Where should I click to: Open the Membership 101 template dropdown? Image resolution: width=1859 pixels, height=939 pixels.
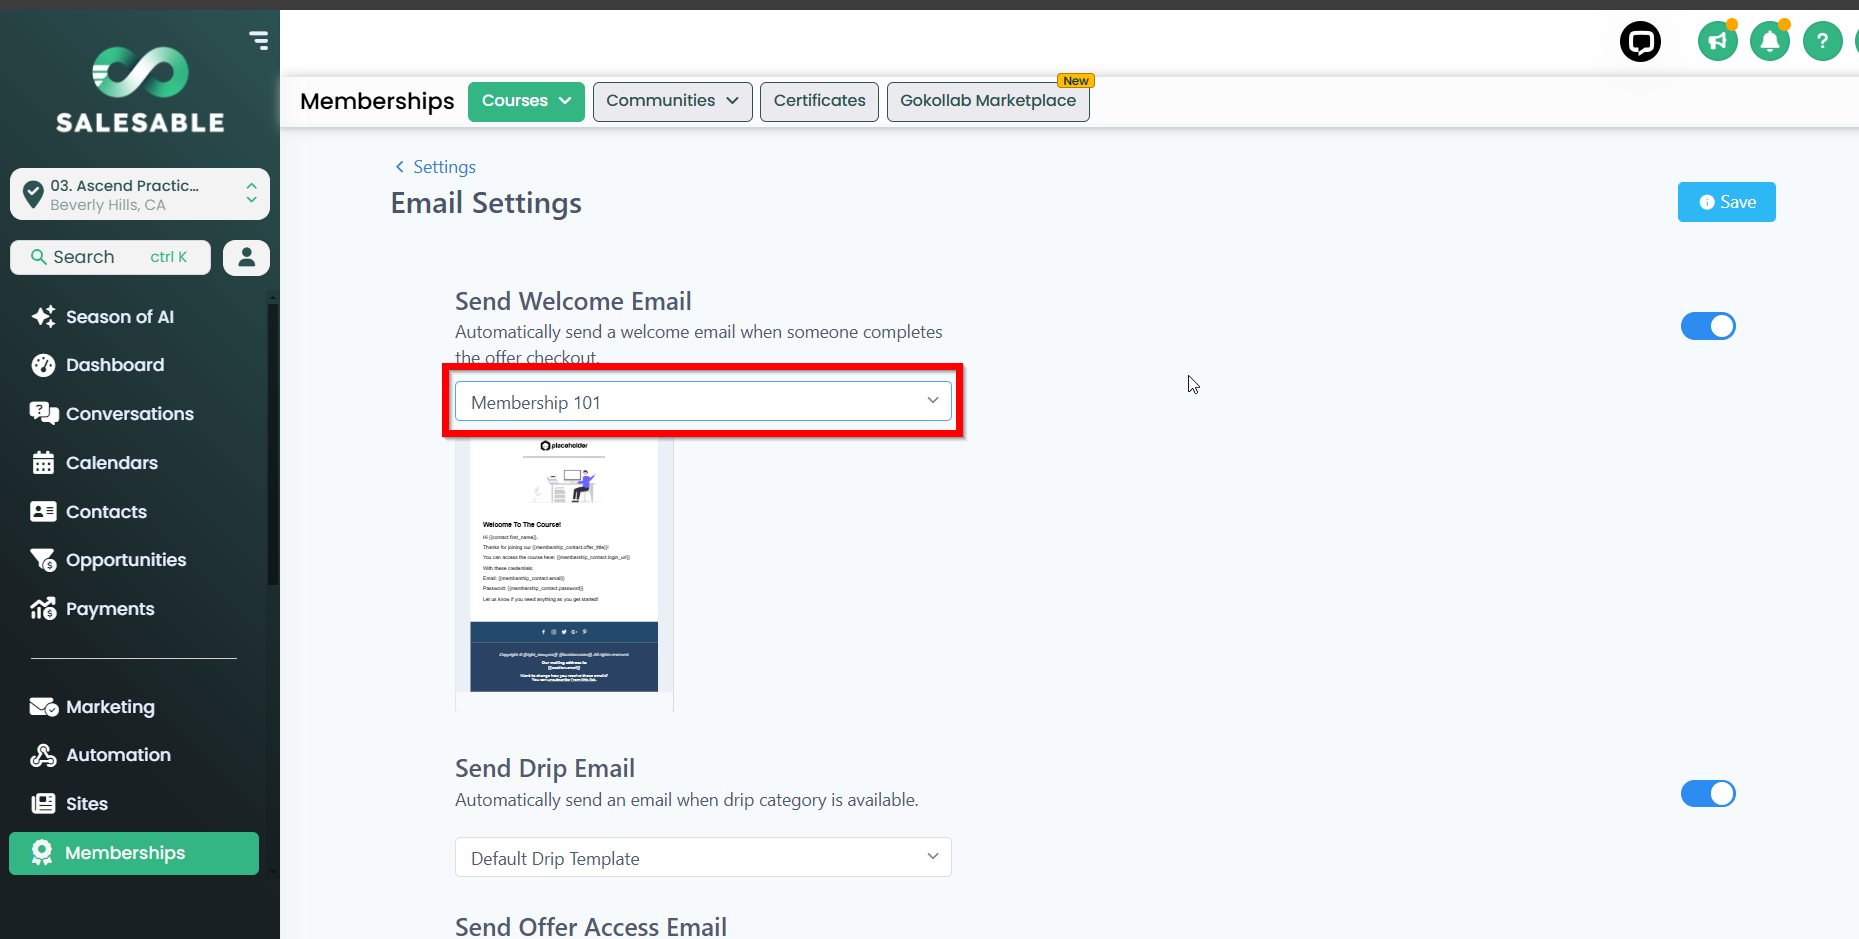703,402
